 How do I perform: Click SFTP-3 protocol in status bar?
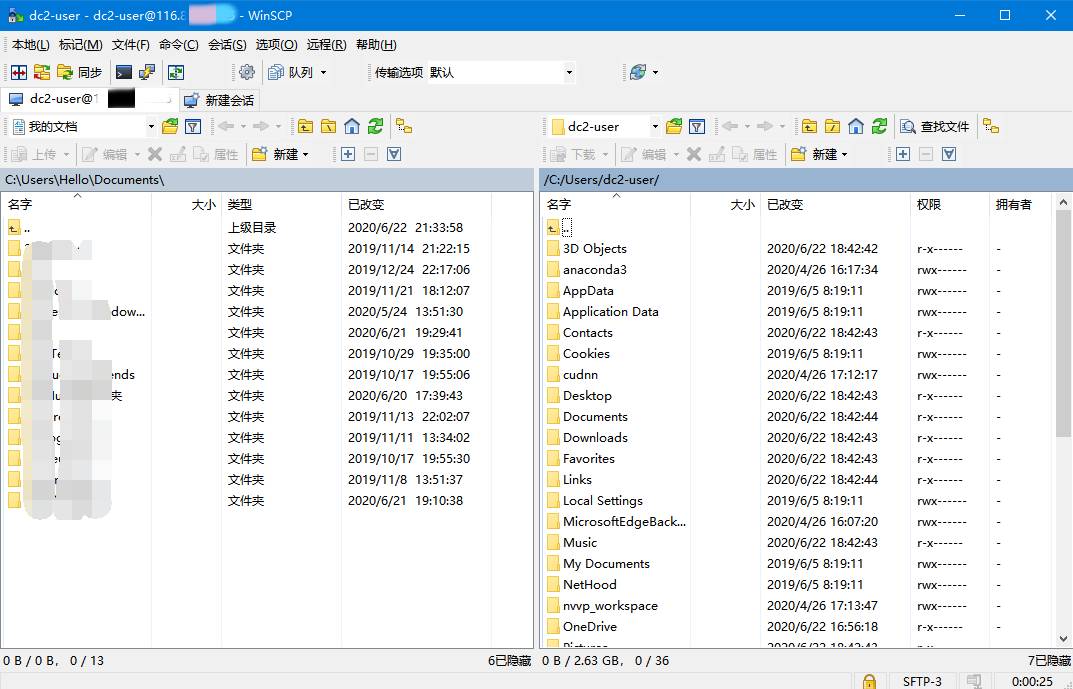point(922,681)
